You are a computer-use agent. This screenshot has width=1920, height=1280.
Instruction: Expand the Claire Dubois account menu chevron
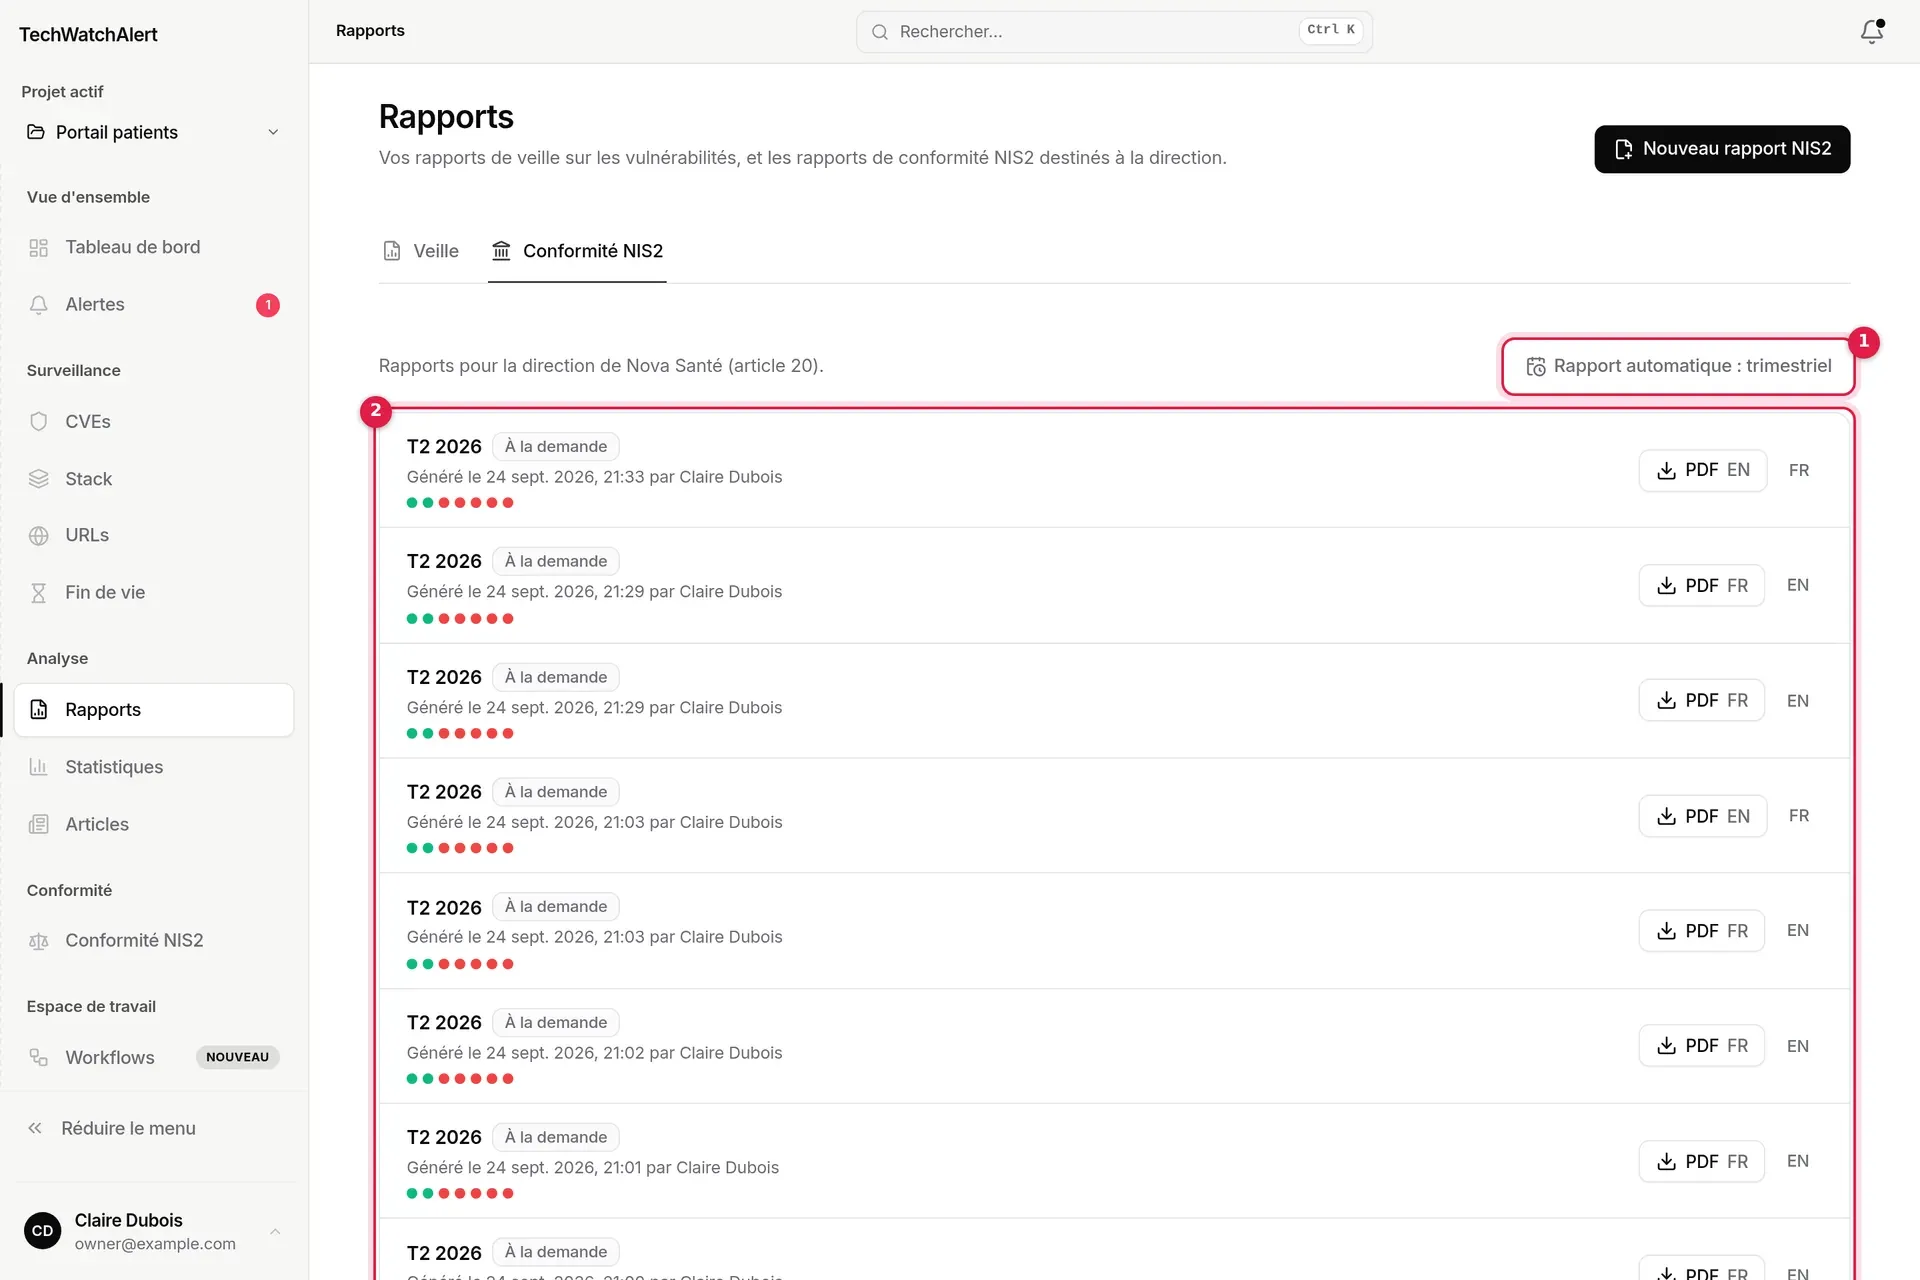click(275, 1231)
